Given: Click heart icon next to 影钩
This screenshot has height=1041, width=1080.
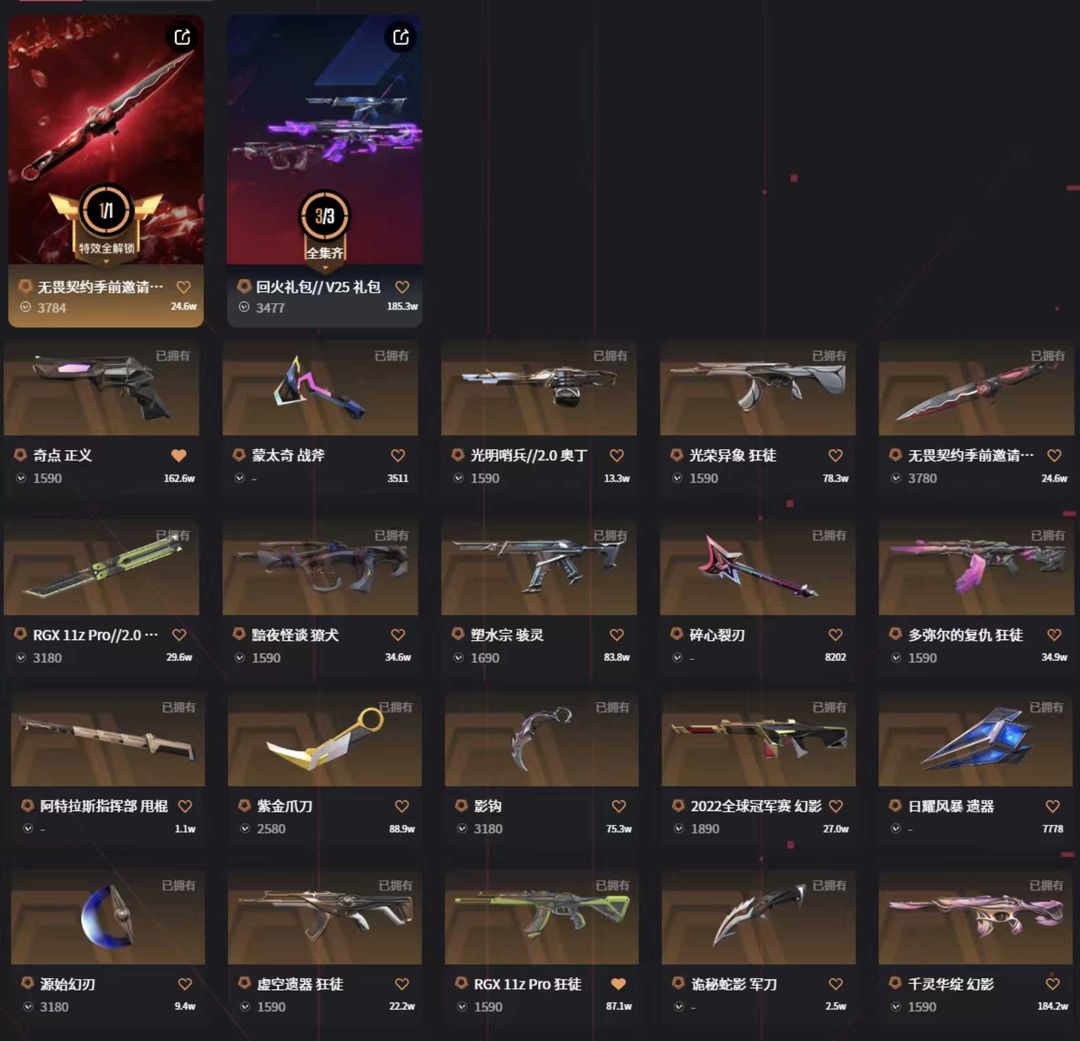Looking at the screenshot, I should [x=619, y=806].
